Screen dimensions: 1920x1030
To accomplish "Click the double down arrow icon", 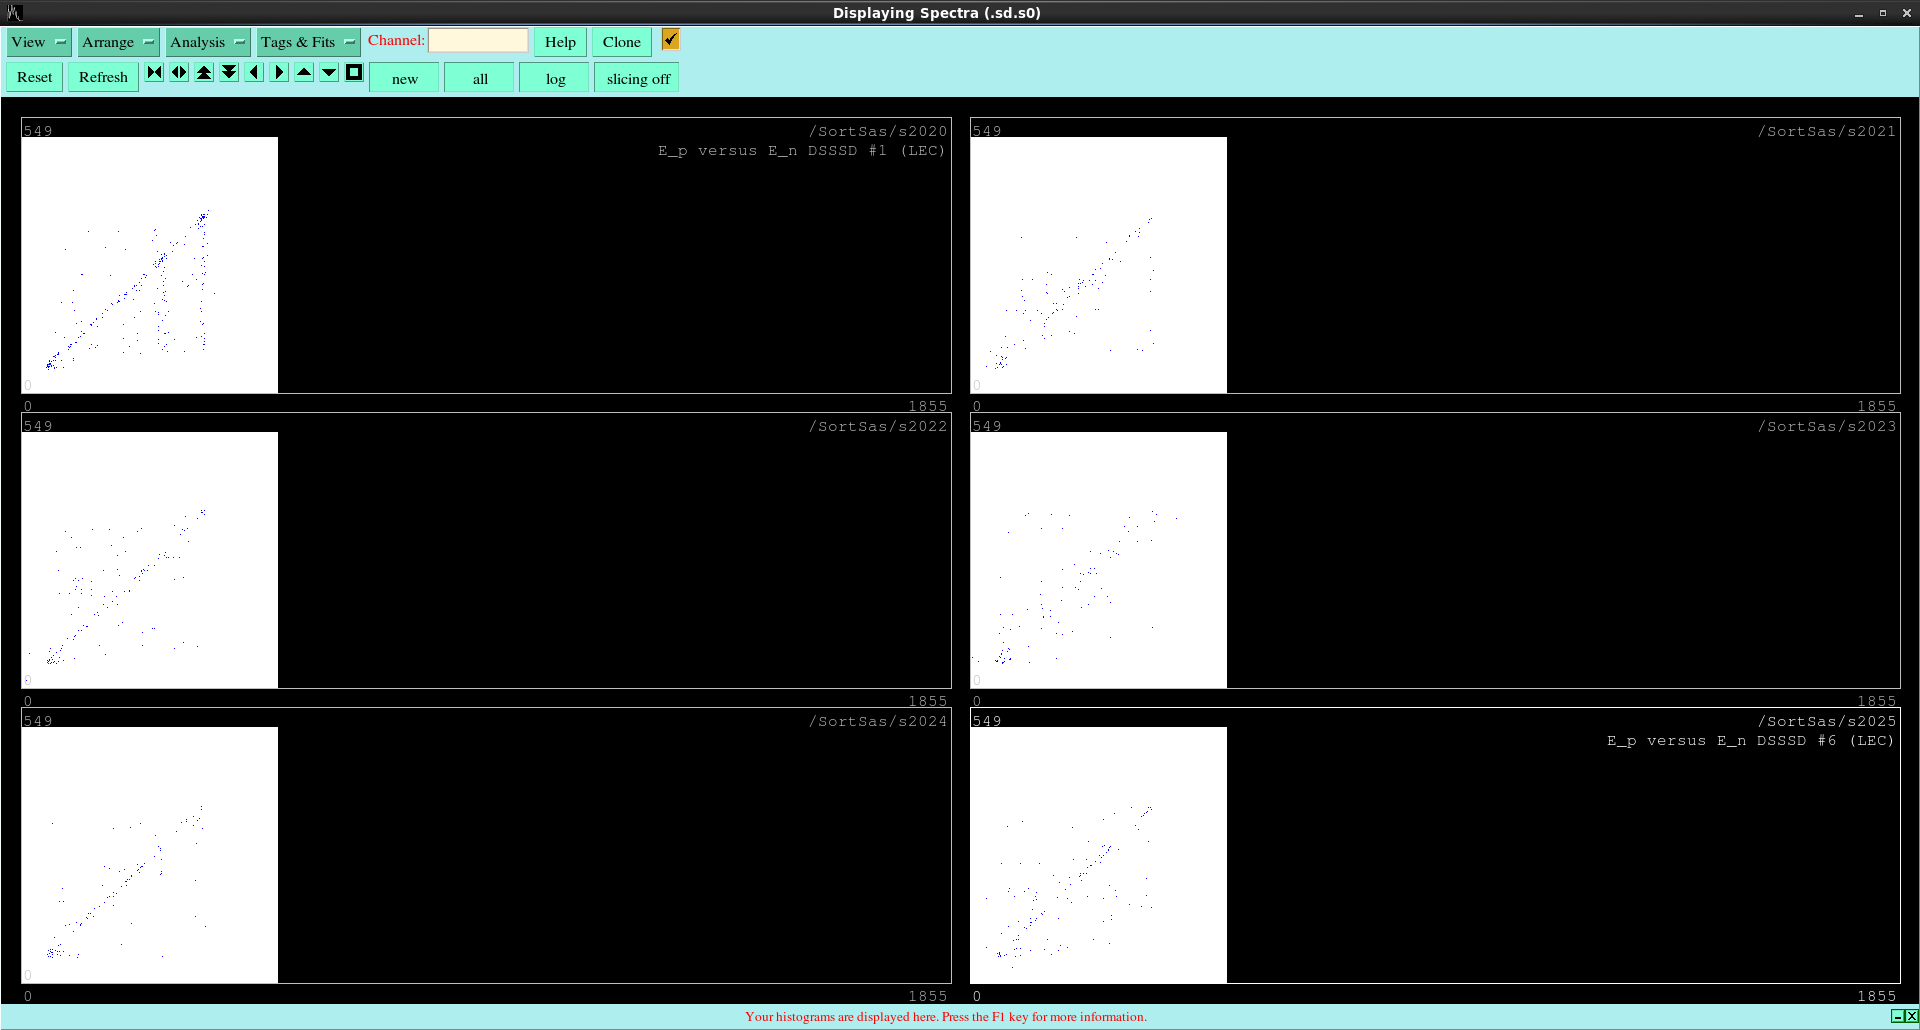I will coord(229,72).
